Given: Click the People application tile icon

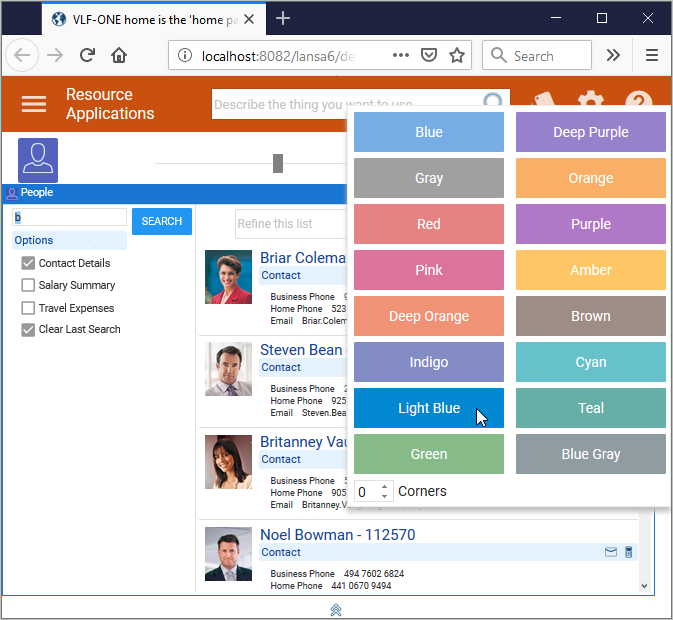Looking at the screenshot, I should 38,160.
